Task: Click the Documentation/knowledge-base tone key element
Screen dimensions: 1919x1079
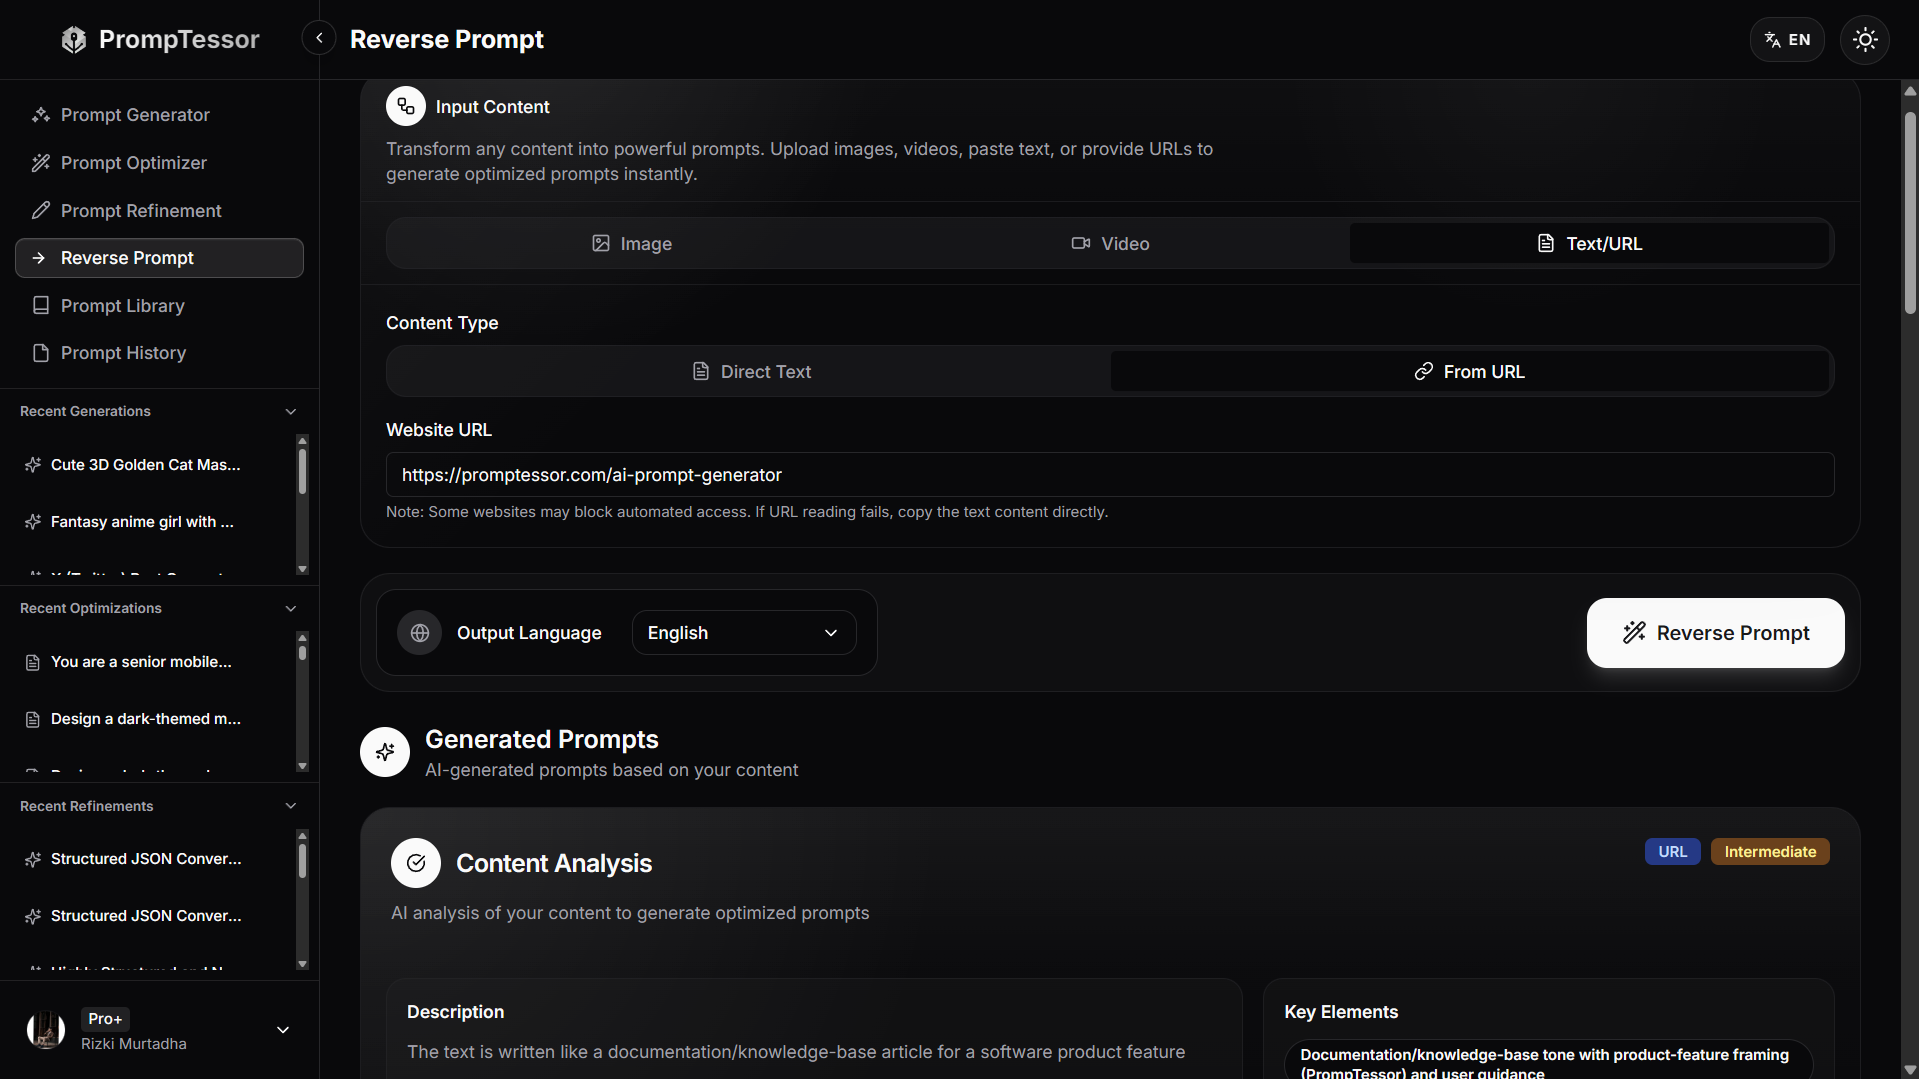Action: pos(1548,1060)
